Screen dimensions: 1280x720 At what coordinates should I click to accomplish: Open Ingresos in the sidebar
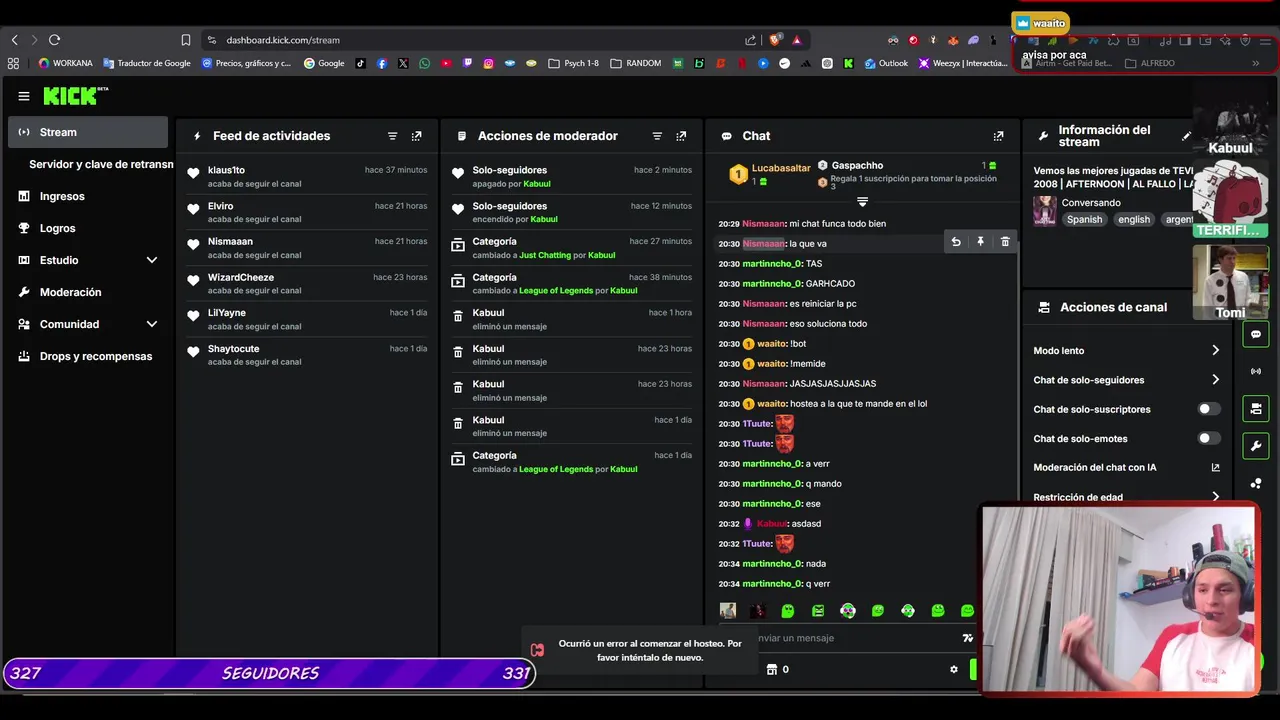click(x=88, y=196)
